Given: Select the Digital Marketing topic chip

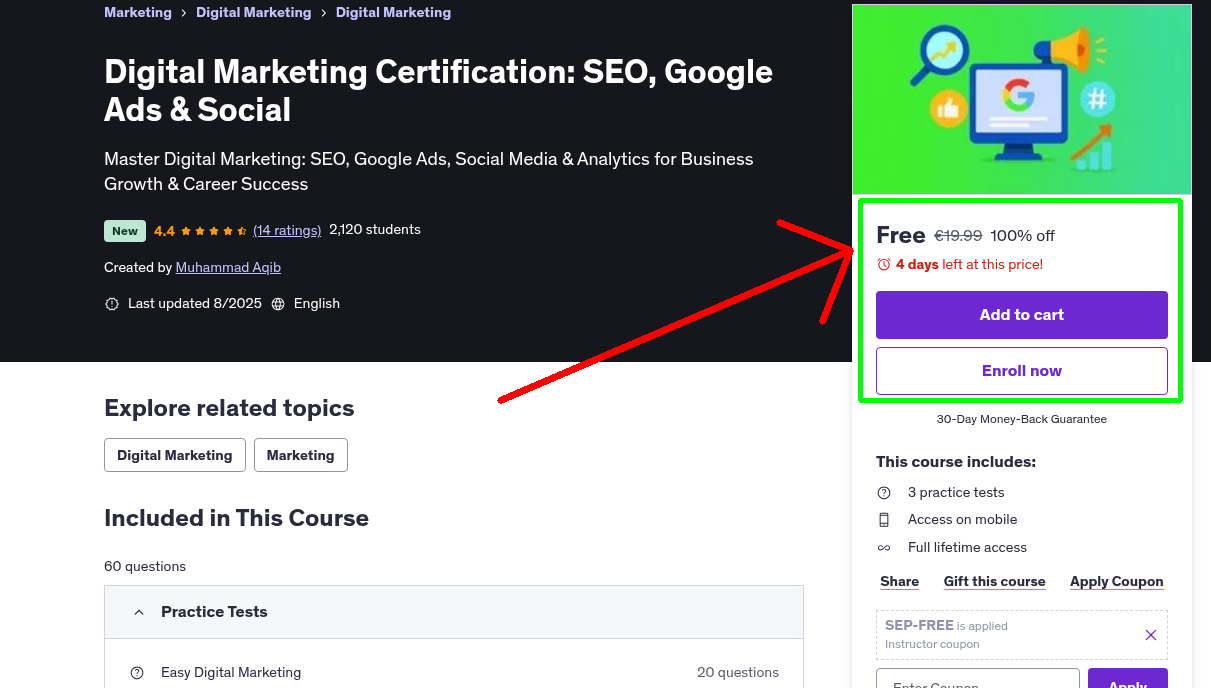Looking at the screenshot, I should (175, 455).
